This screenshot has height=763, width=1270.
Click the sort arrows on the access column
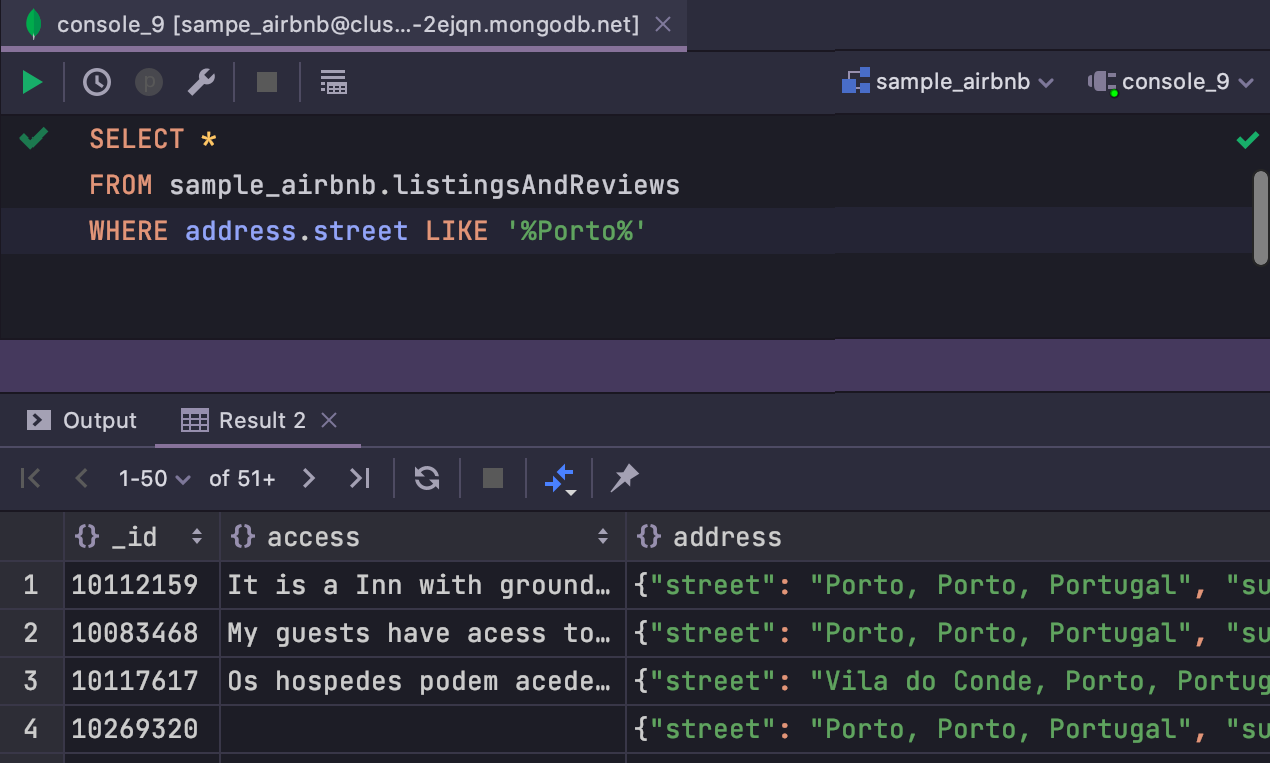[603, 537]
